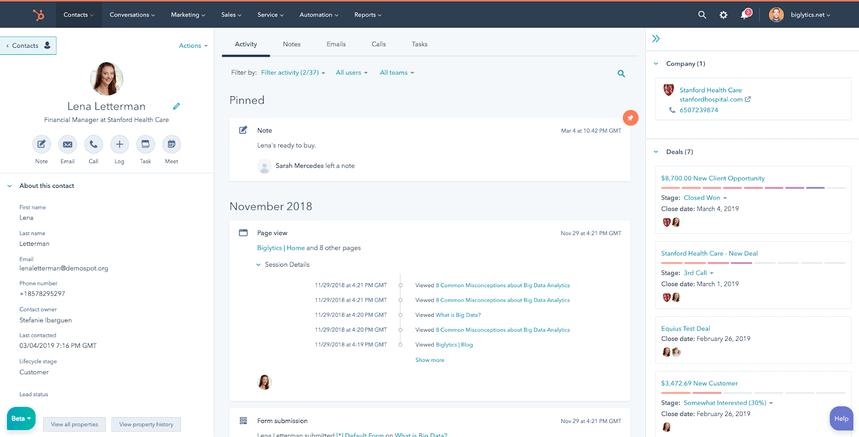This screenshot has width=859, height=437.
Task: Open the Biglytics | Home page link
Action: pos(281,248)
